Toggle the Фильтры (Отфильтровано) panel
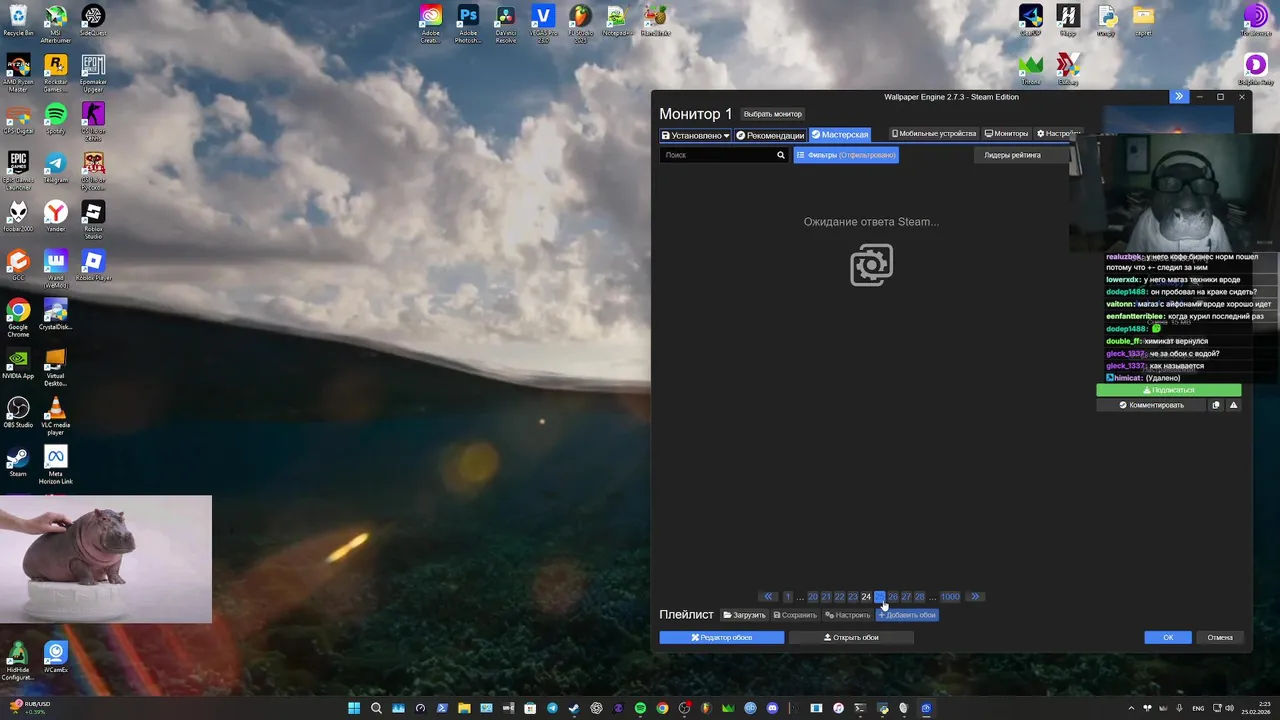 (846, 155)
